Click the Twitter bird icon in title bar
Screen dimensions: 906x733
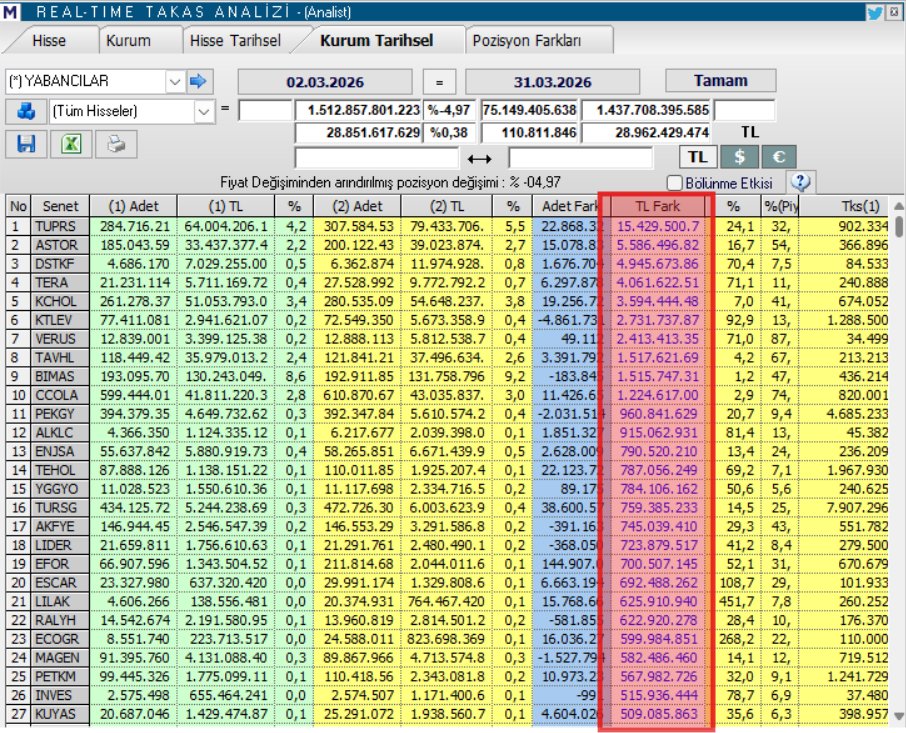[875, 12]
